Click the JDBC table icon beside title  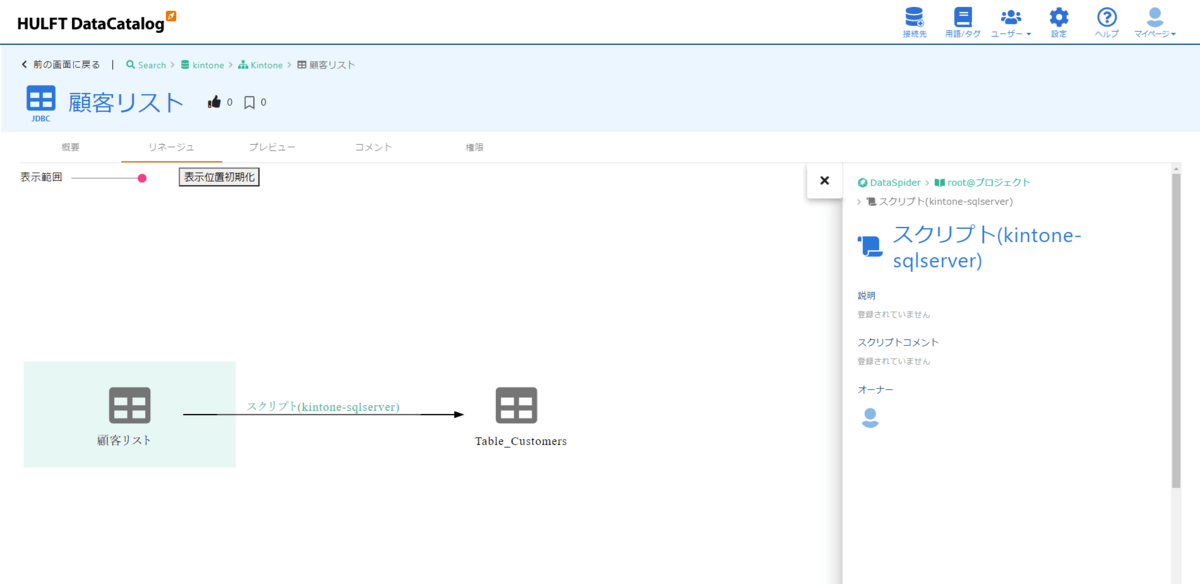point(41,103)
